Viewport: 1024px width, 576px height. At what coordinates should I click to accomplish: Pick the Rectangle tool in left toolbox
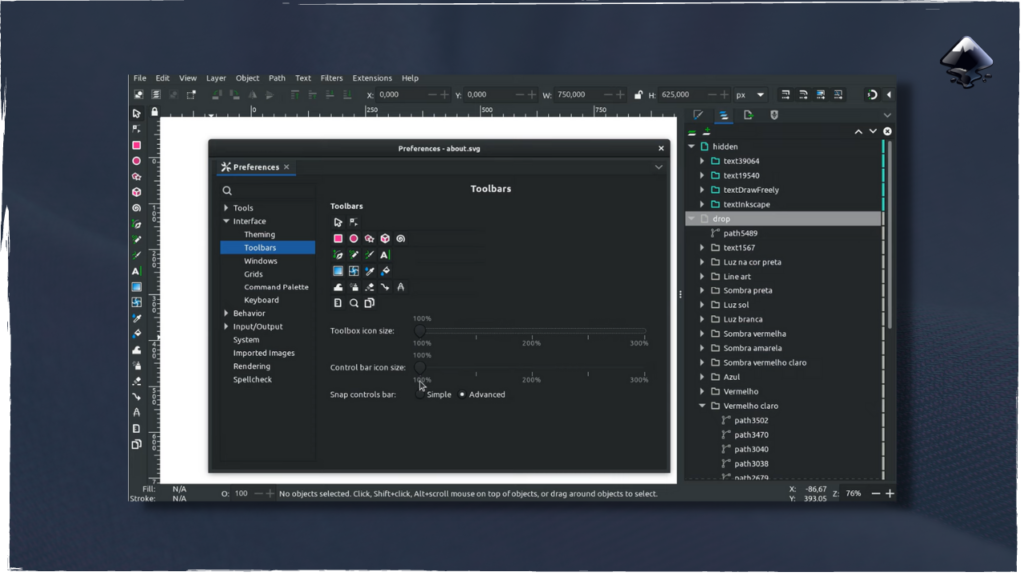[136, 146]
